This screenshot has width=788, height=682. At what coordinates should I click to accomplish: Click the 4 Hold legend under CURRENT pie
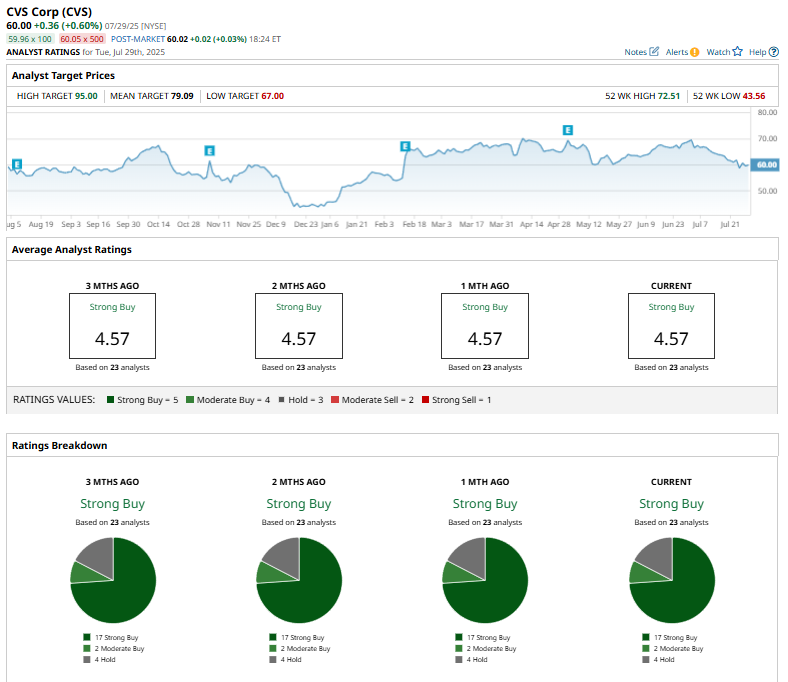click(x=658, y=659)
